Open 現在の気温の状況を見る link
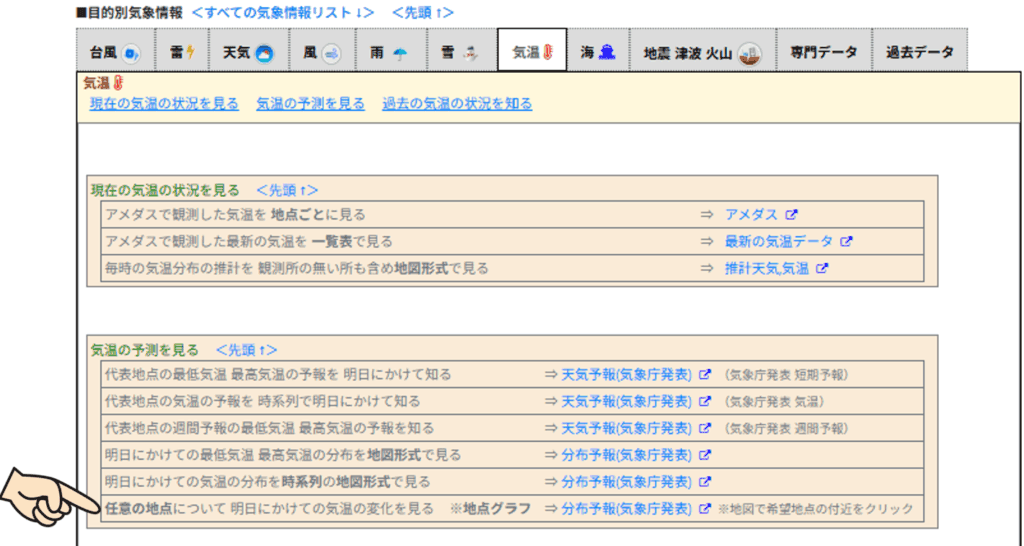This screenshot has width=1024, height=546. pyautogui.click(x=164, y=103)
